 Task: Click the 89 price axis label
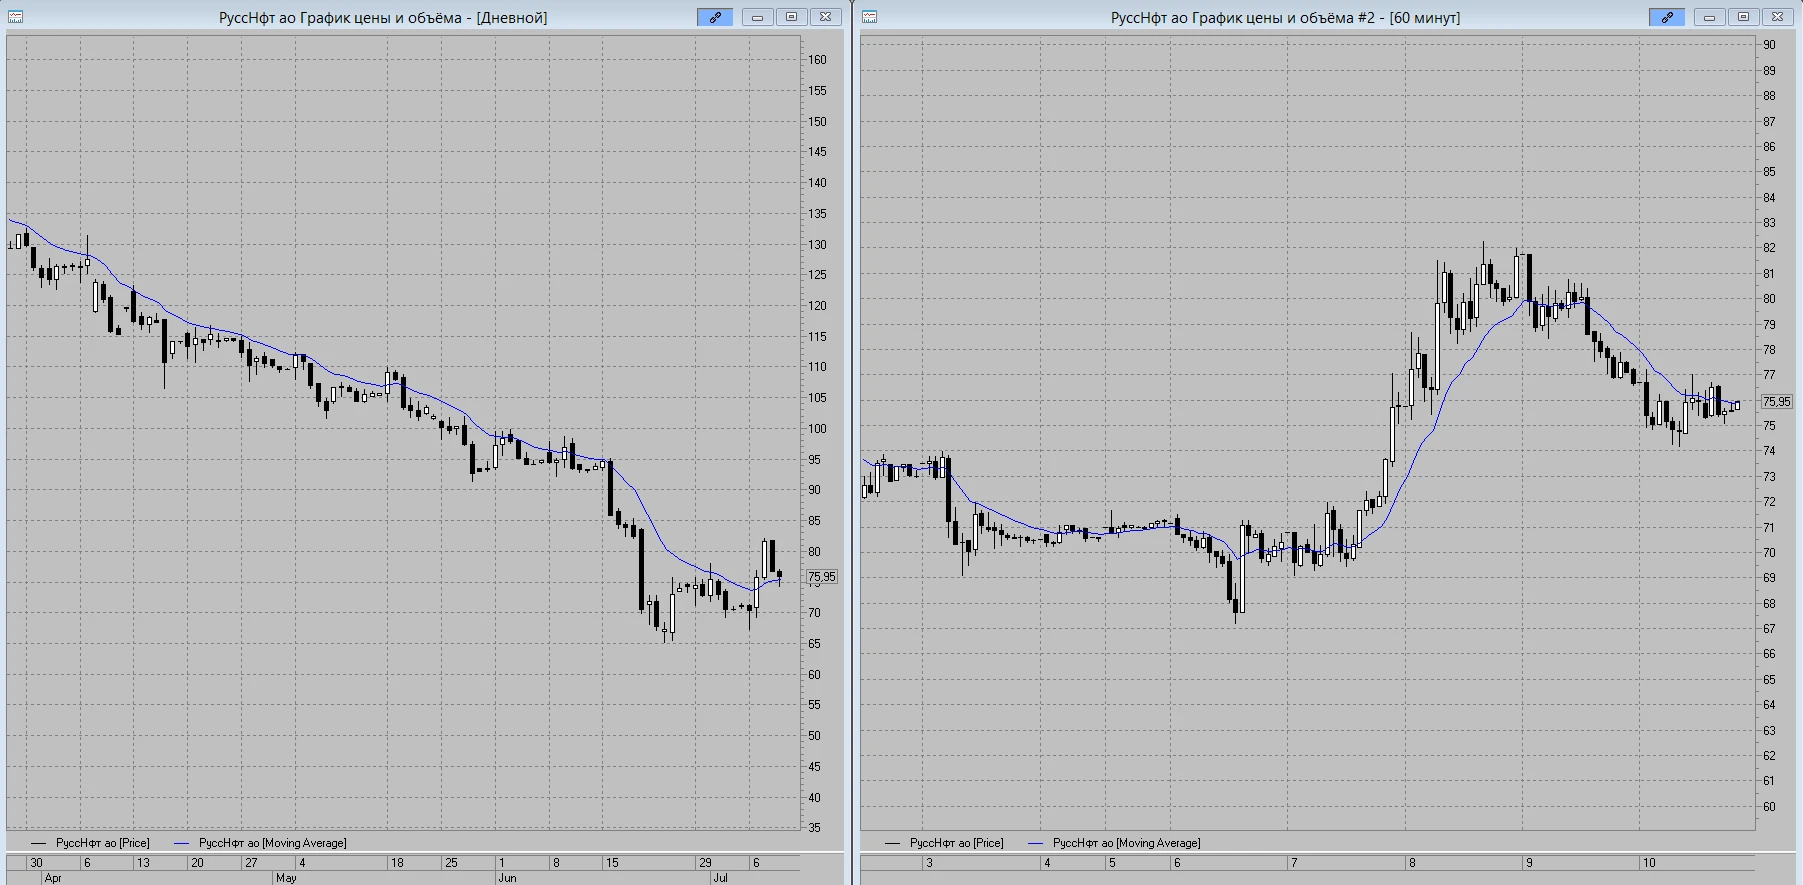coord(1770,71)
